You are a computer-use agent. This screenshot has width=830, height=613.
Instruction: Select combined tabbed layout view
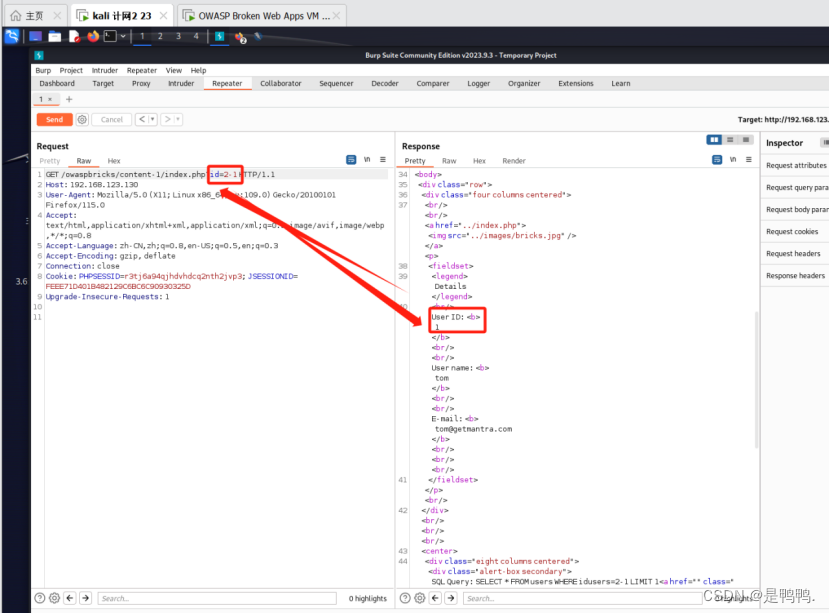click(746, 140)
